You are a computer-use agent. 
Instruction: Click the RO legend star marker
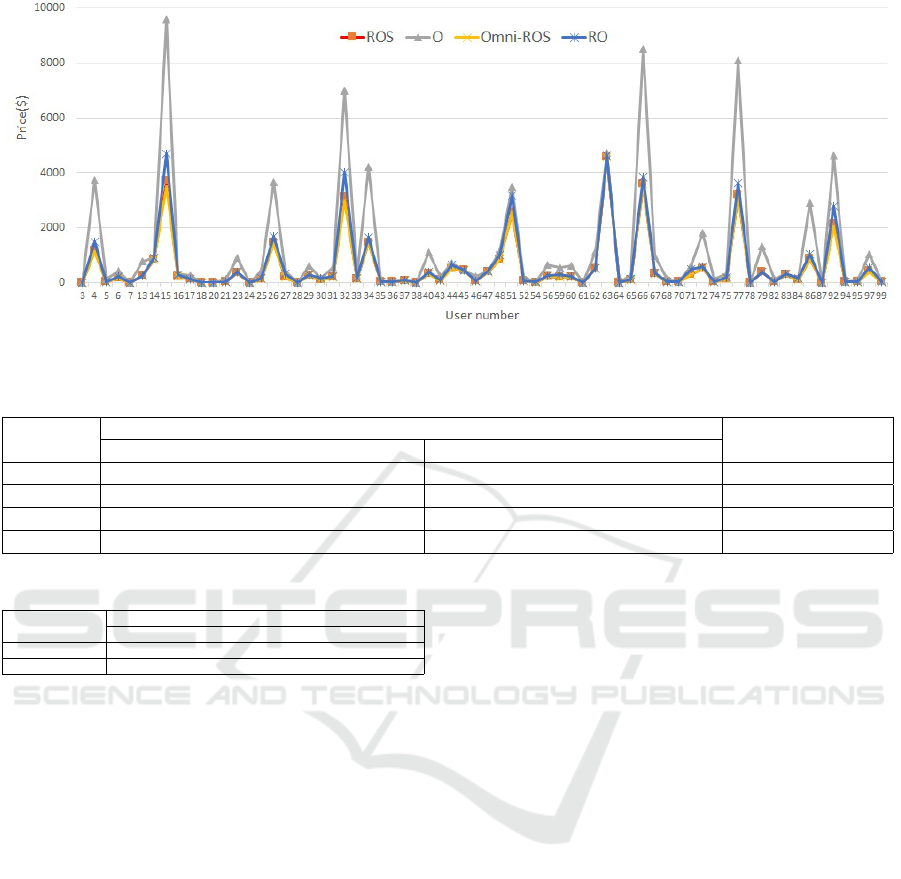point(574,37)
